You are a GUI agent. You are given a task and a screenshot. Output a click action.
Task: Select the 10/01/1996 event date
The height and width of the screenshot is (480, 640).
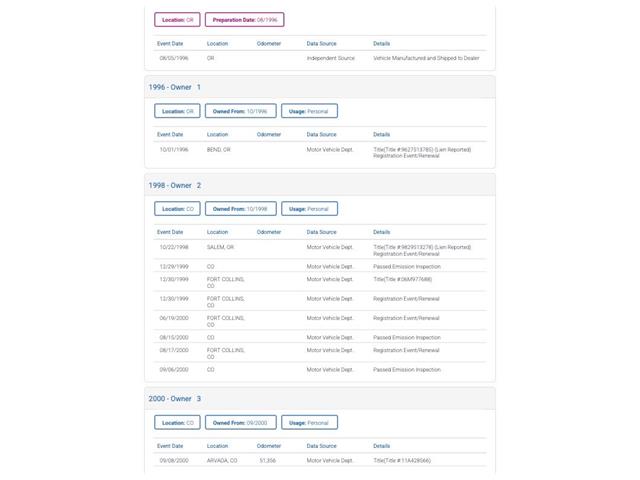pyautogui.click(x=174, y=149)
